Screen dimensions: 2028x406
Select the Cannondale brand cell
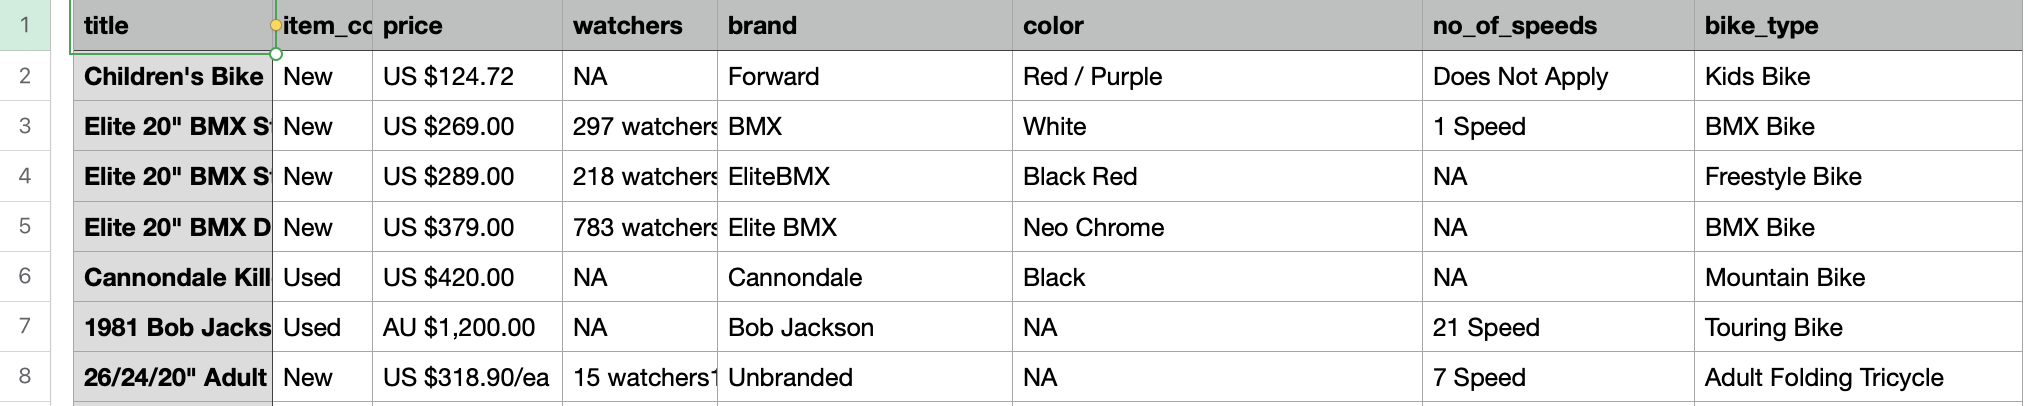pyautogui.click(x=864, y=277)
